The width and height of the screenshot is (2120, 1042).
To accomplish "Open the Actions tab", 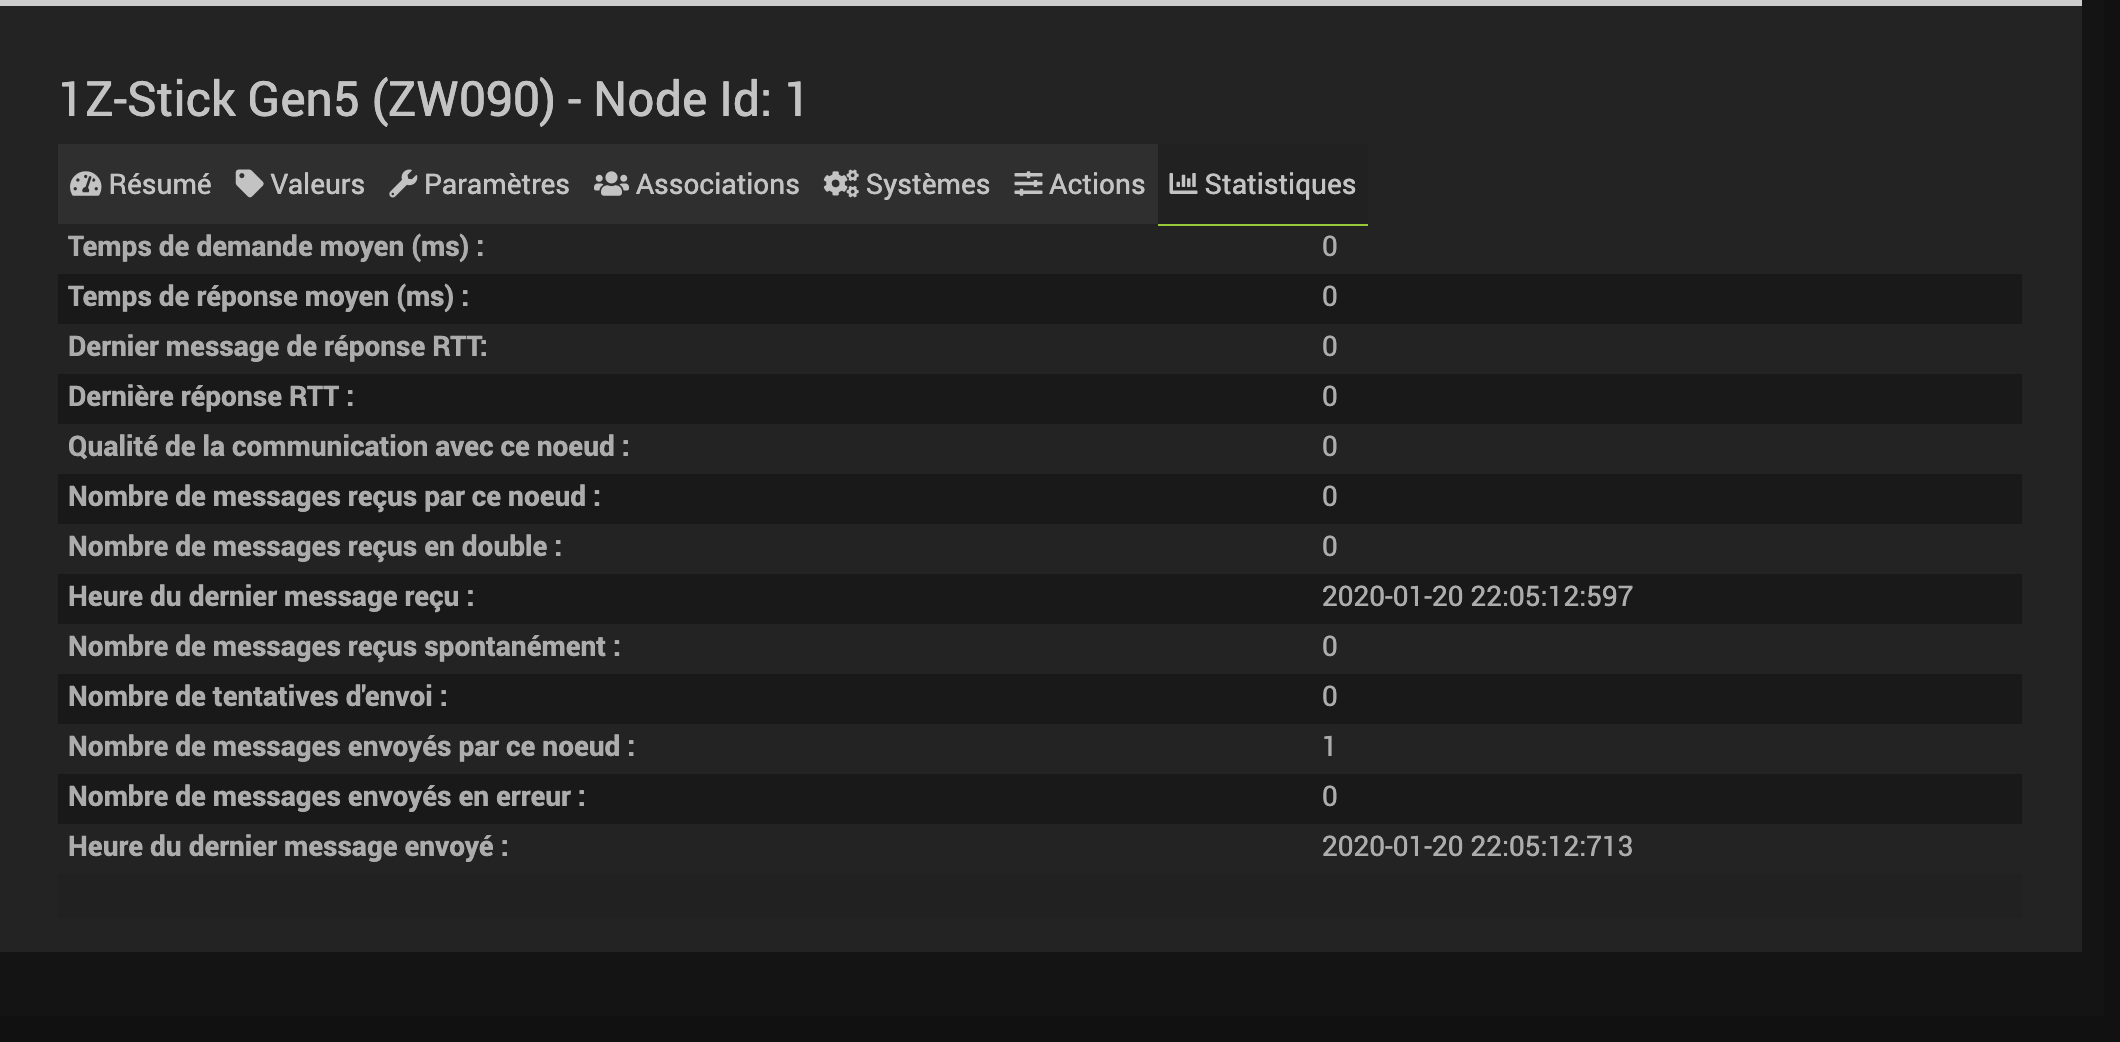I will click(x=1079, y=184).
